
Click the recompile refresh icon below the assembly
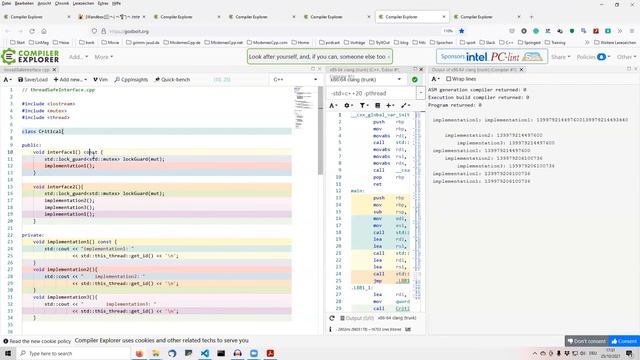click(332, 318)
